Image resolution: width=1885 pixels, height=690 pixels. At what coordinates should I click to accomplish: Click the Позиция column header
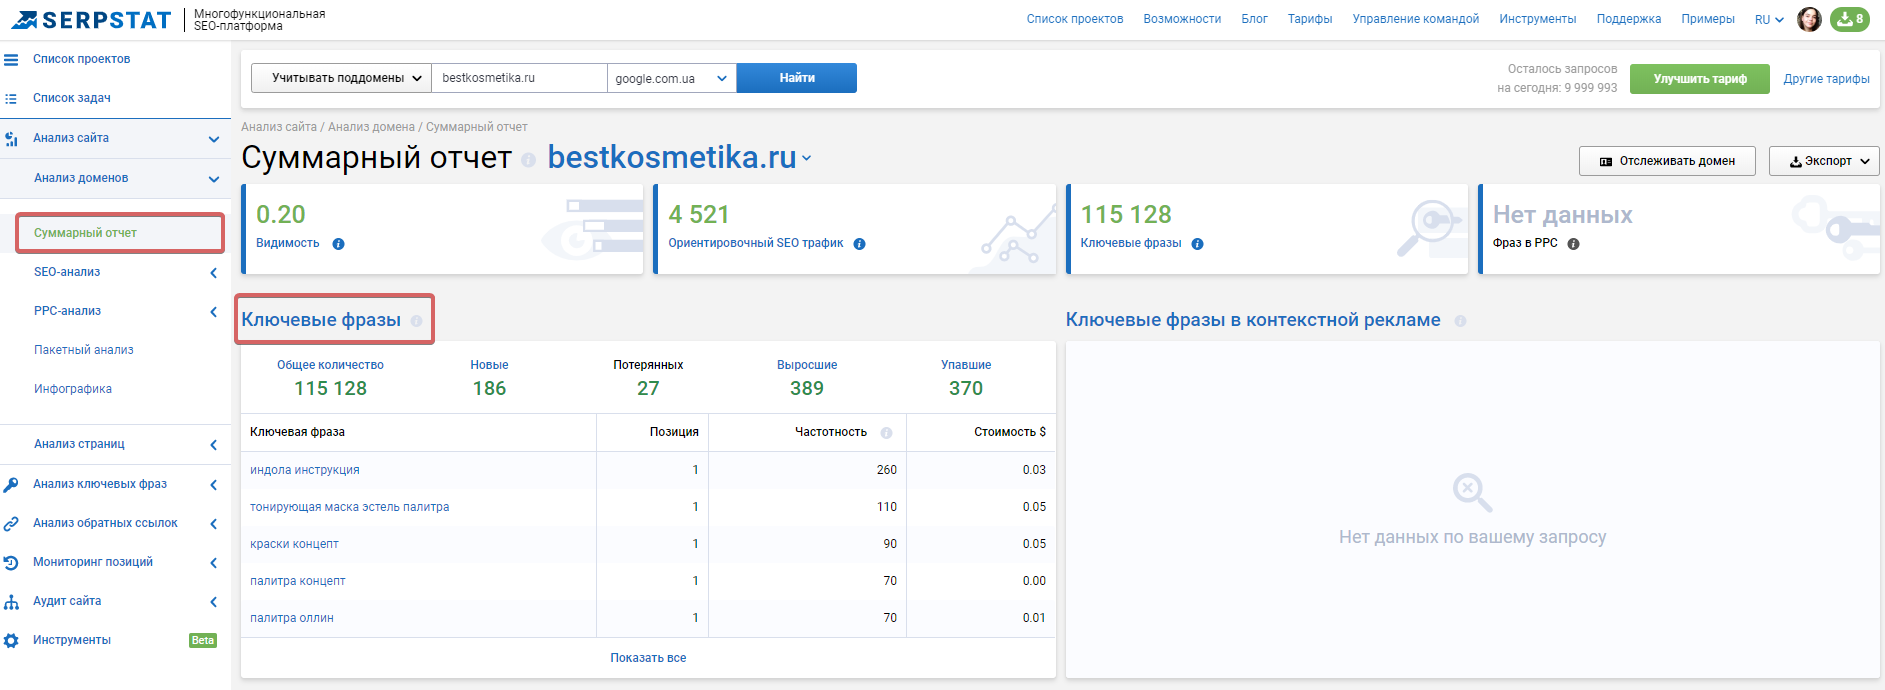pos(674,432)
